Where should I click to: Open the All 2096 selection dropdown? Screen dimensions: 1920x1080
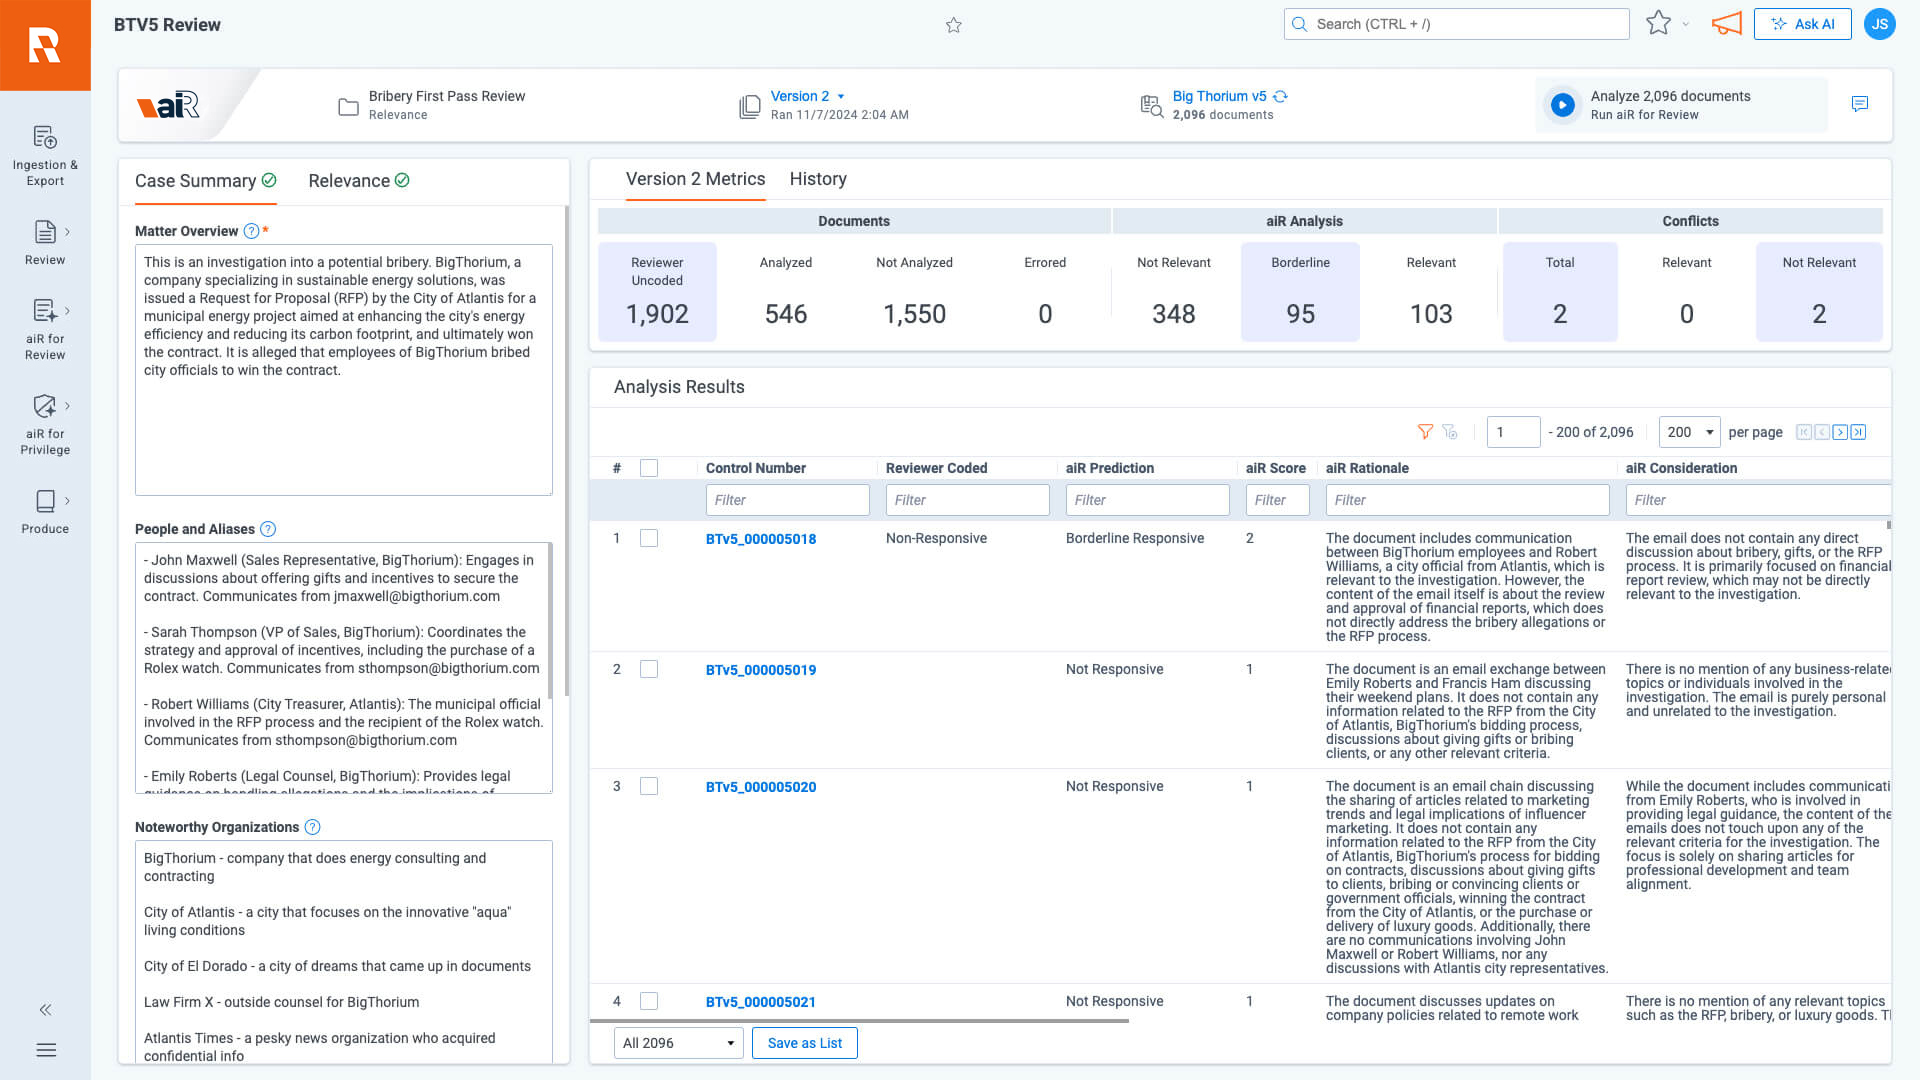678,1042
